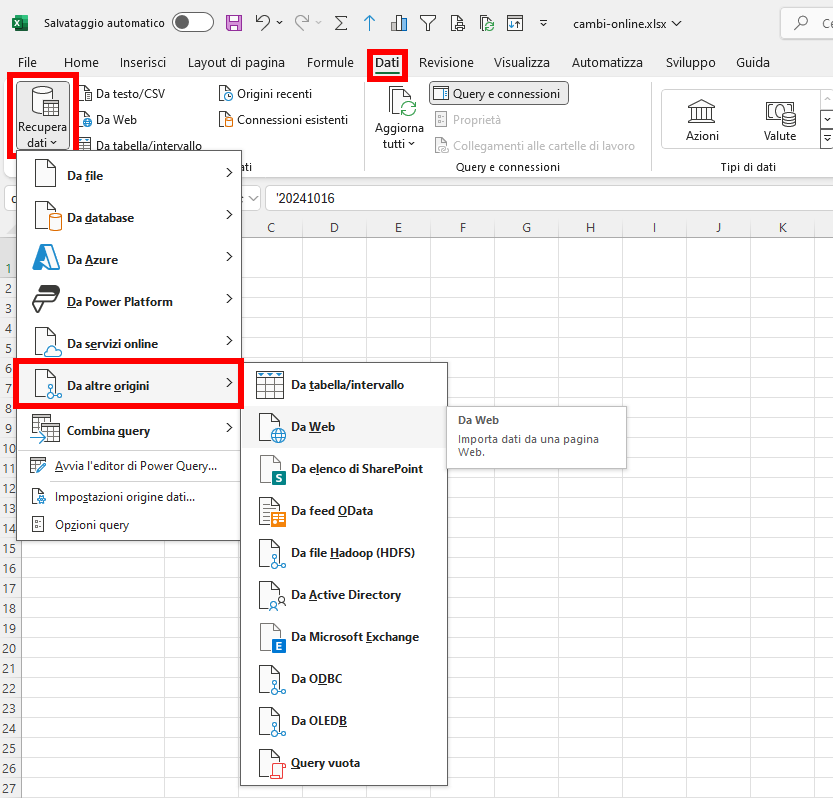833x798 pixels.
Task: Open Impostazioni origine dati
Action: [130, 497]
